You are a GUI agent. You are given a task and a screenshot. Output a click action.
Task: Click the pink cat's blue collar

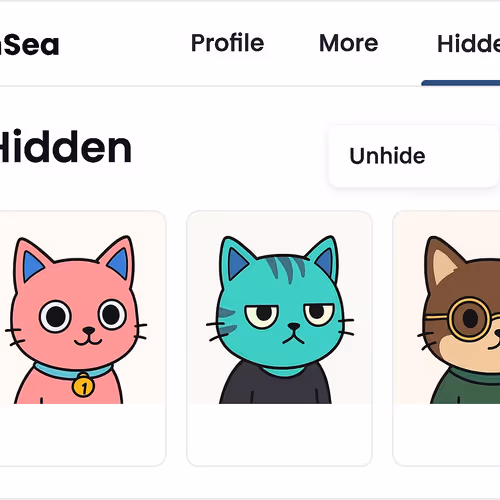73,371
